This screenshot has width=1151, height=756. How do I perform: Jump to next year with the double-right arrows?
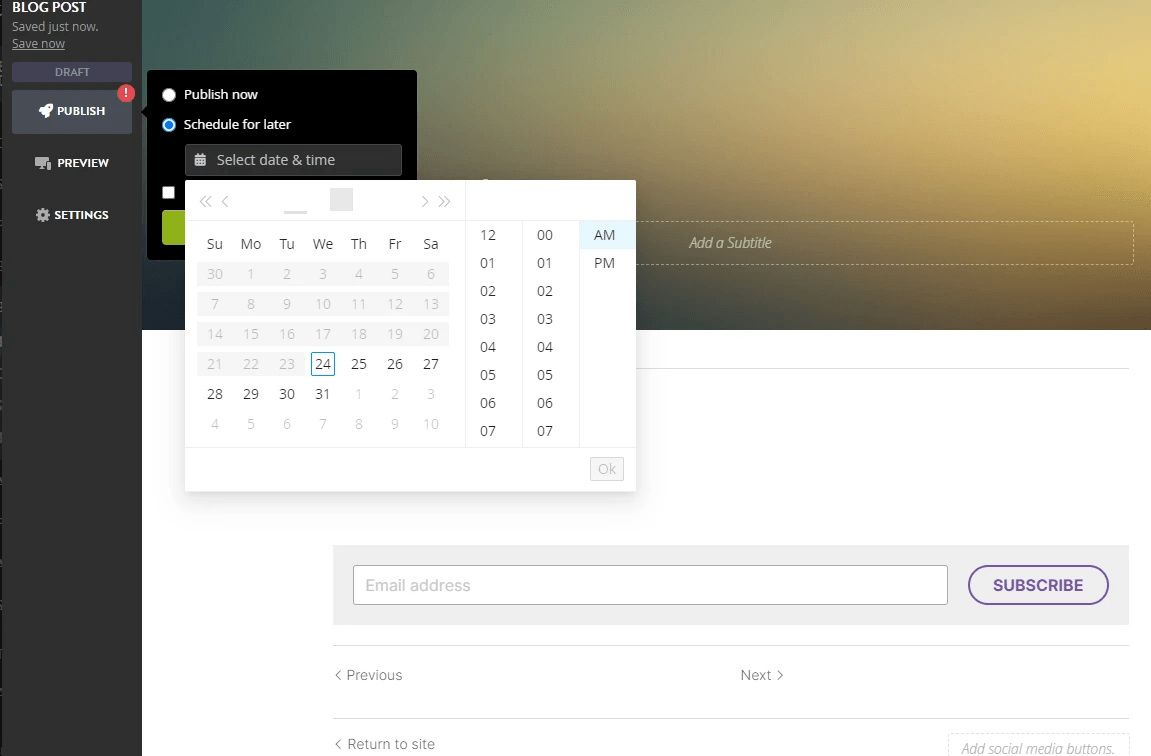(444, 199)
